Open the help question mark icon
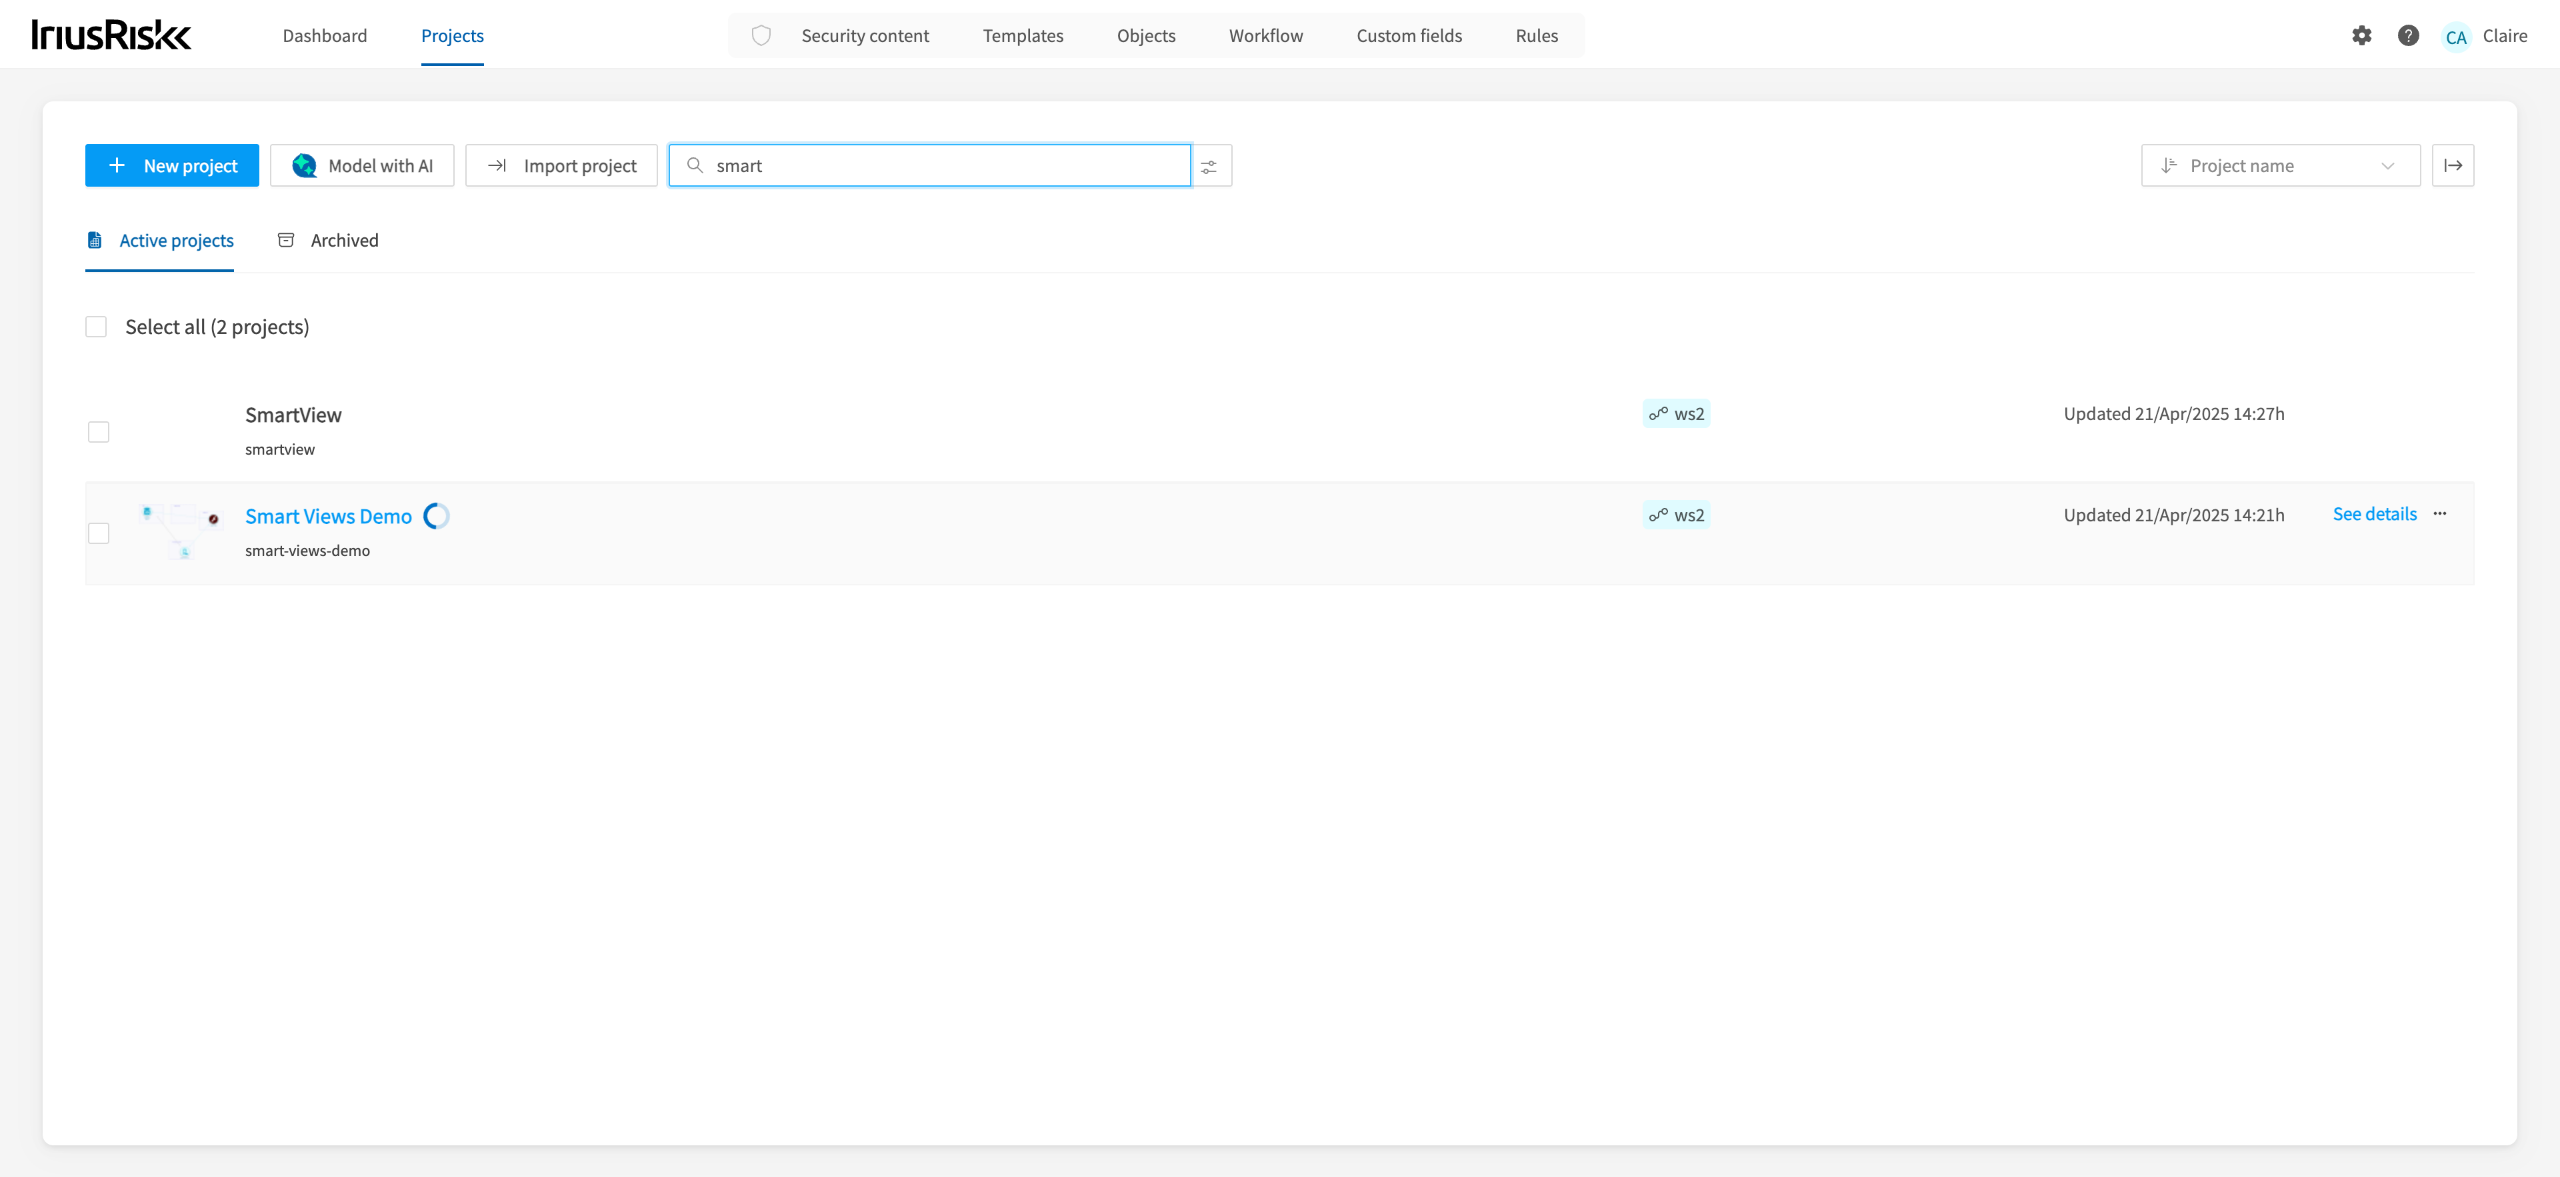2560x1177 pixels. click(2408, 36)
